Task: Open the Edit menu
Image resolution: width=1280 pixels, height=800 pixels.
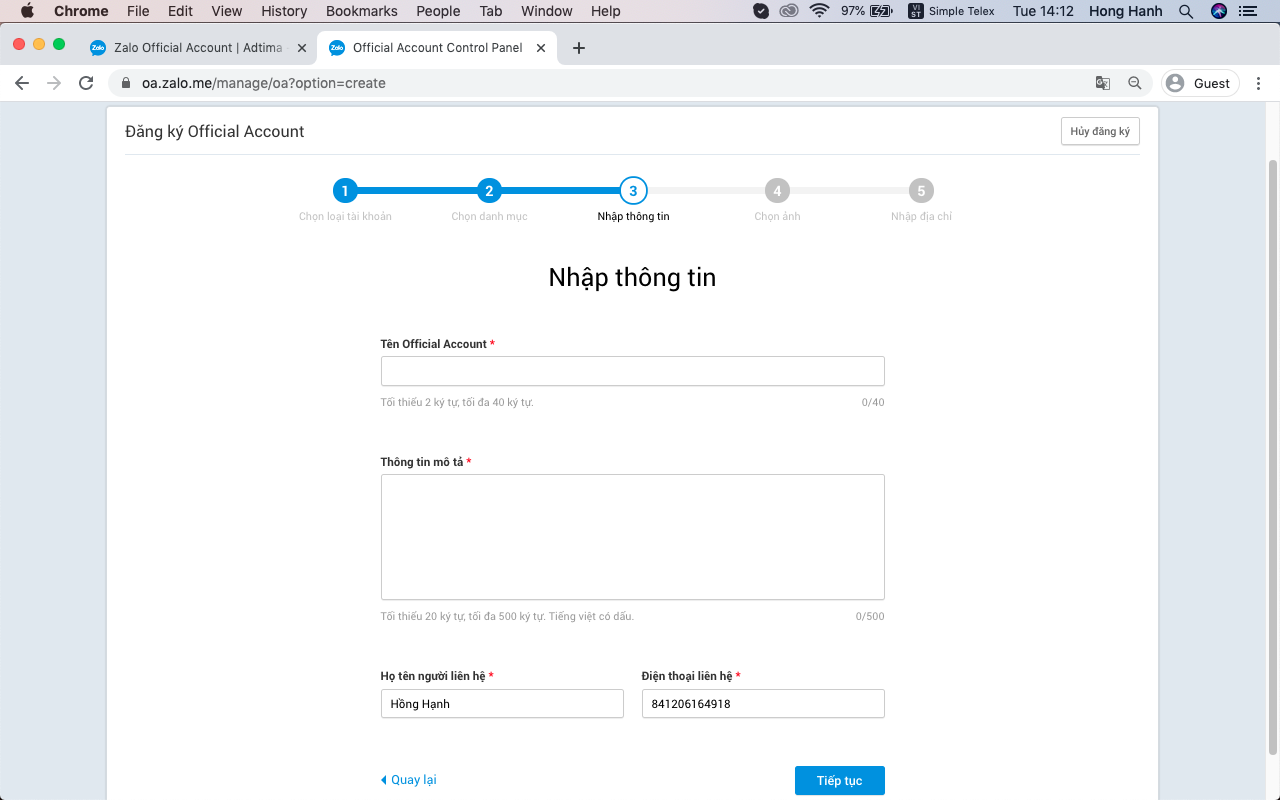Action: (181, 11)
